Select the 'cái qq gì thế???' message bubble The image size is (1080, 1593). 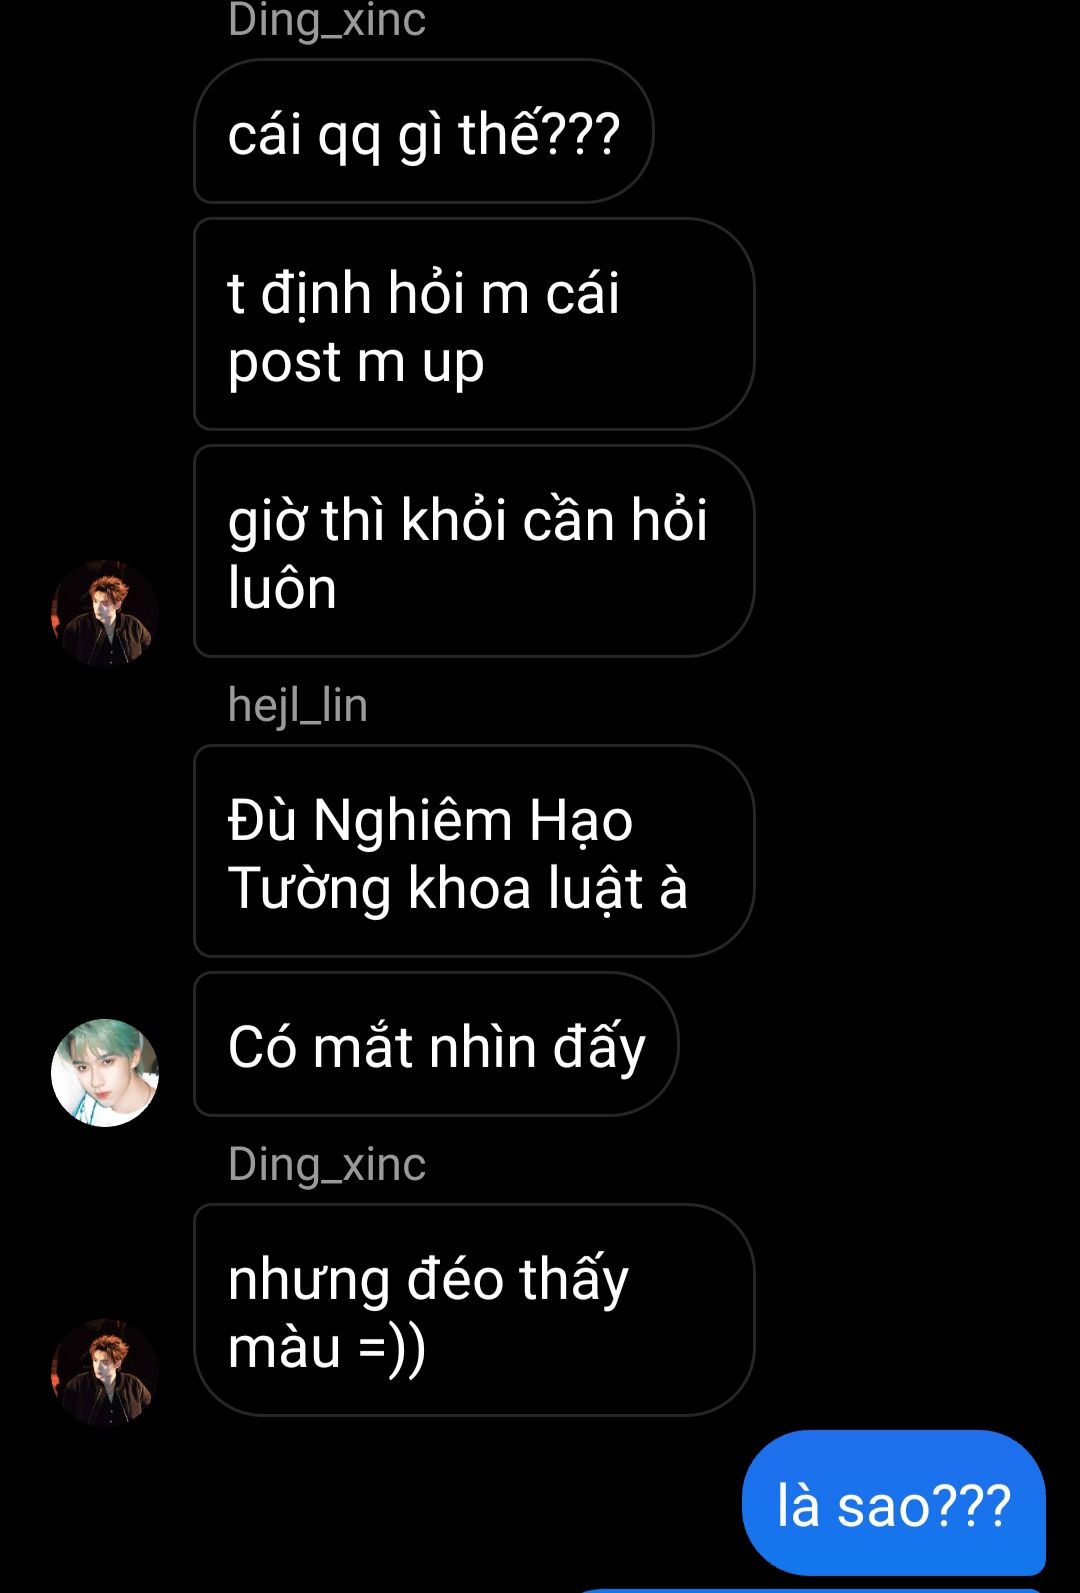tap(424, 132)
